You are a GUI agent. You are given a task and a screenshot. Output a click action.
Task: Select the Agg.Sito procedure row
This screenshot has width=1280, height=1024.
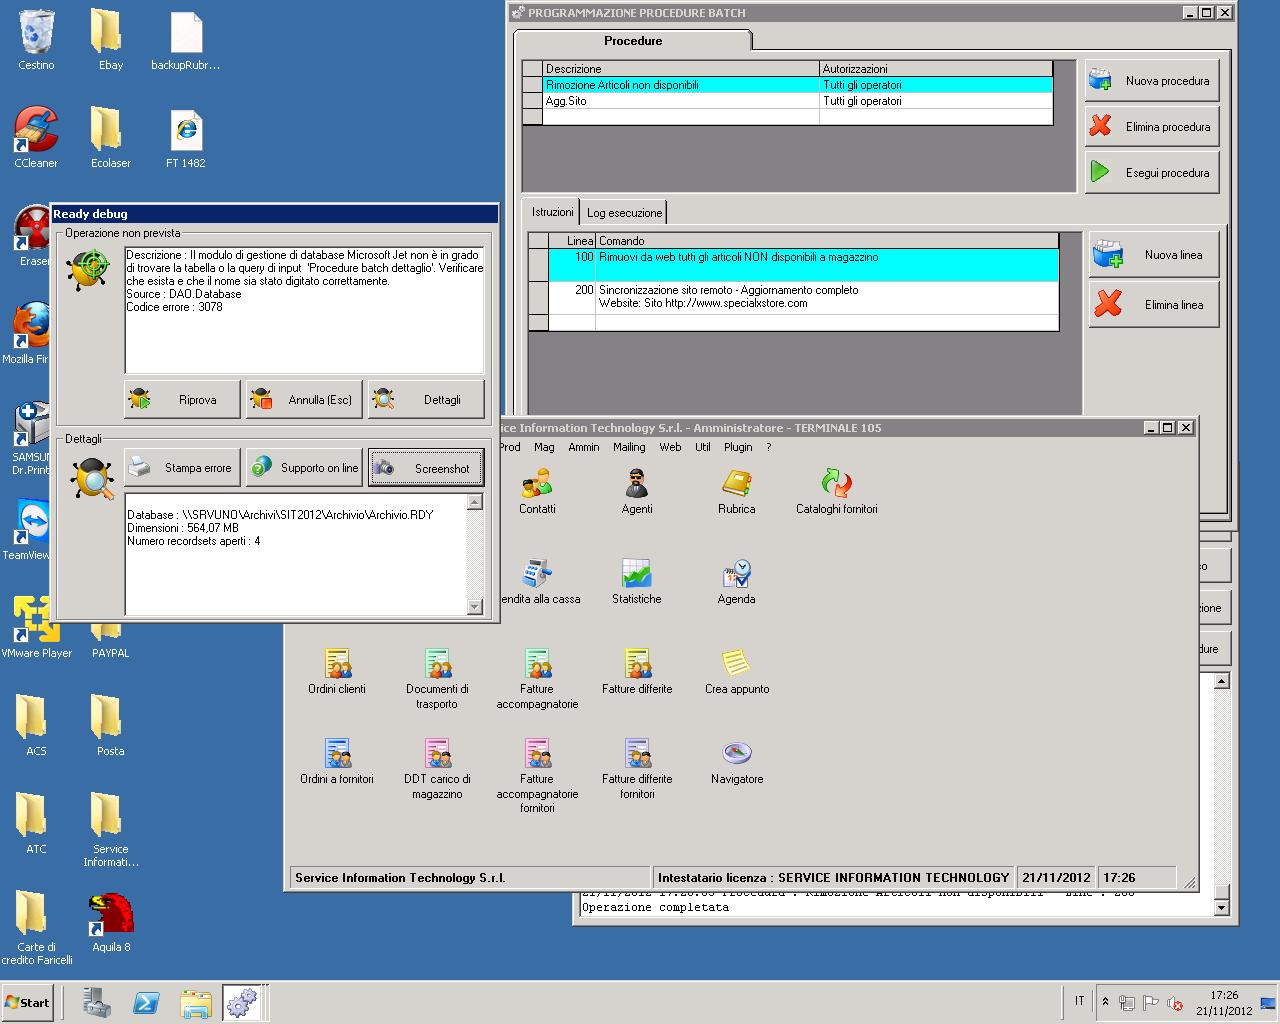click(680, 101)
